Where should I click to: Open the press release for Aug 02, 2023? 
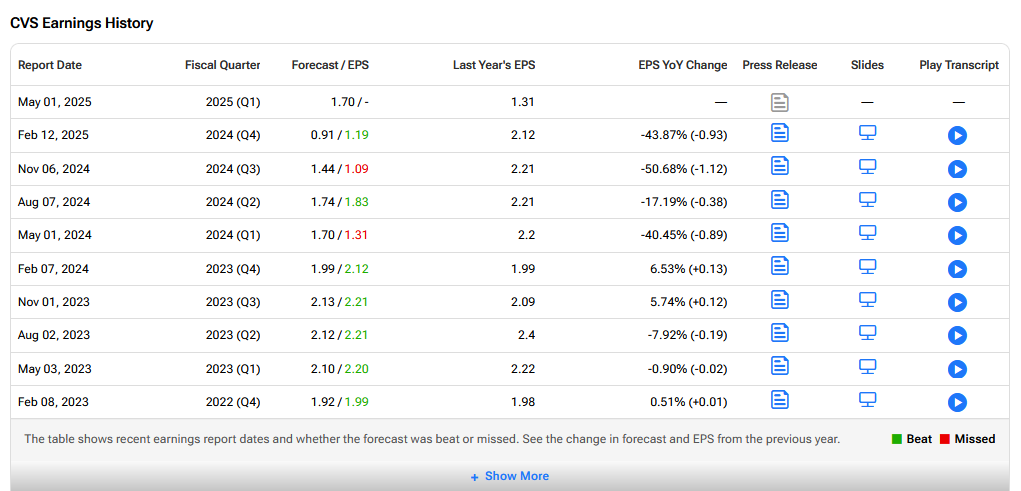[x=779, y=333]
